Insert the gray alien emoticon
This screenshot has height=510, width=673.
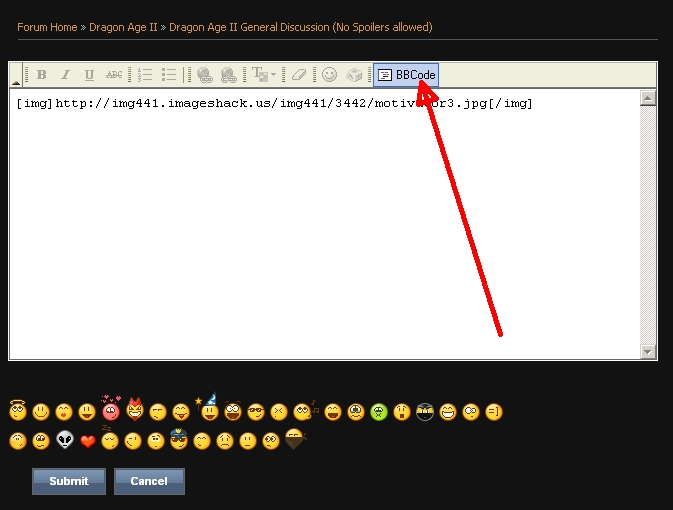[x=65, y=440]
